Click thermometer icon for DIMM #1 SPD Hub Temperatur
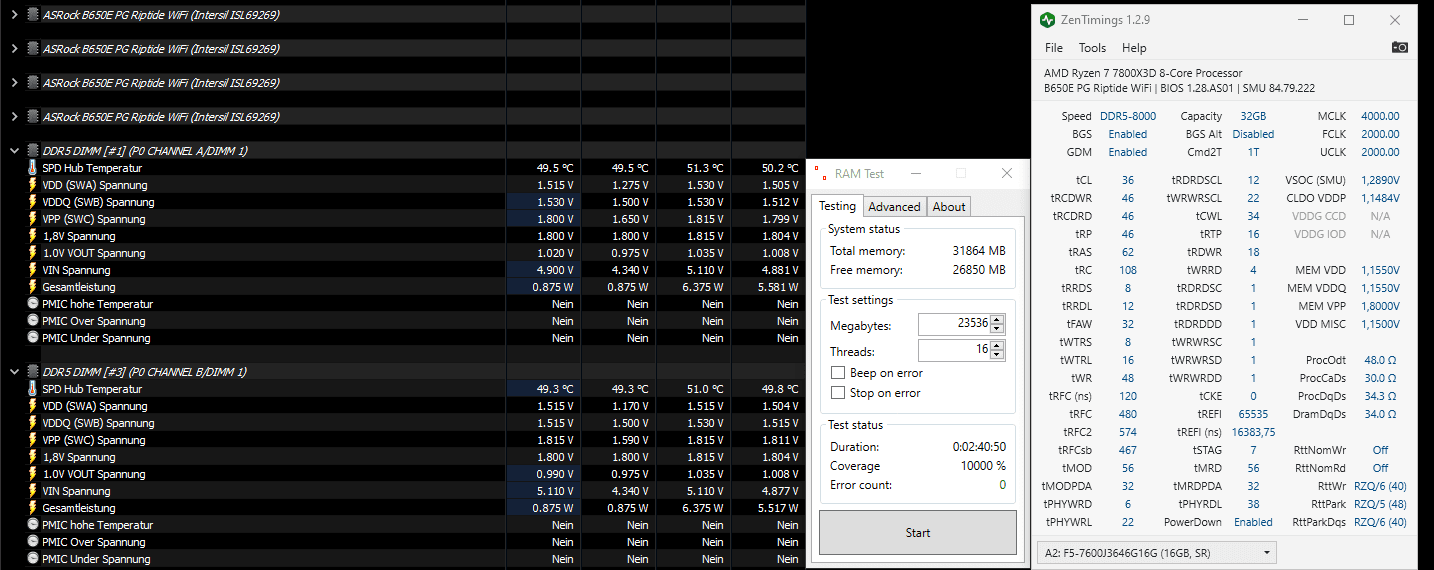Image resolution: width=1434 pixels, height=570 pixels. pos(32,168)
